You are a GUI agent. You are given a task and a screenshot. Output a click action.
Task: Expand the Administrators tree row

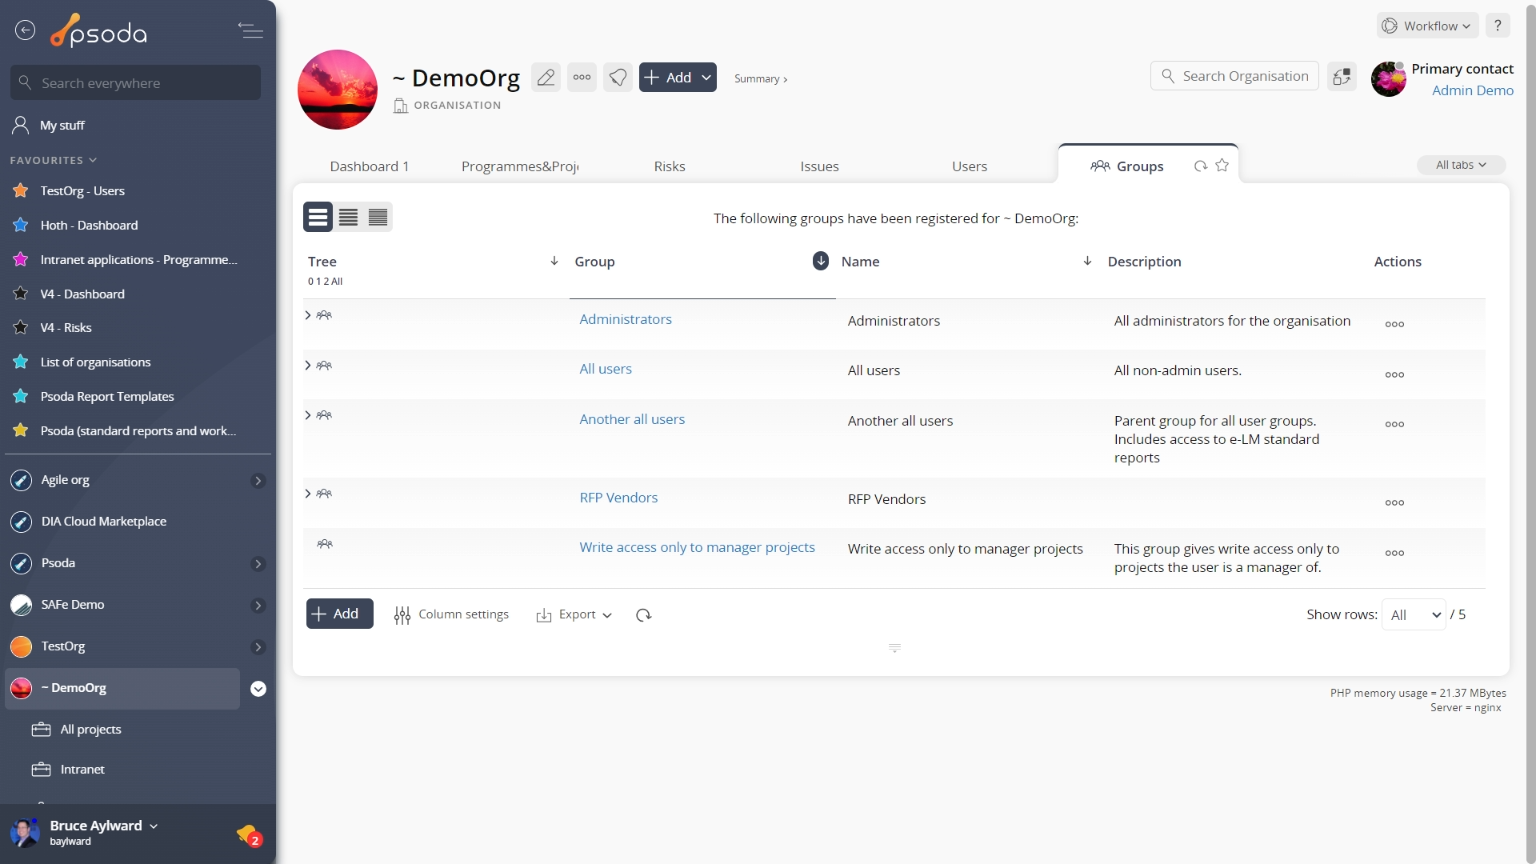coord(308,315)
